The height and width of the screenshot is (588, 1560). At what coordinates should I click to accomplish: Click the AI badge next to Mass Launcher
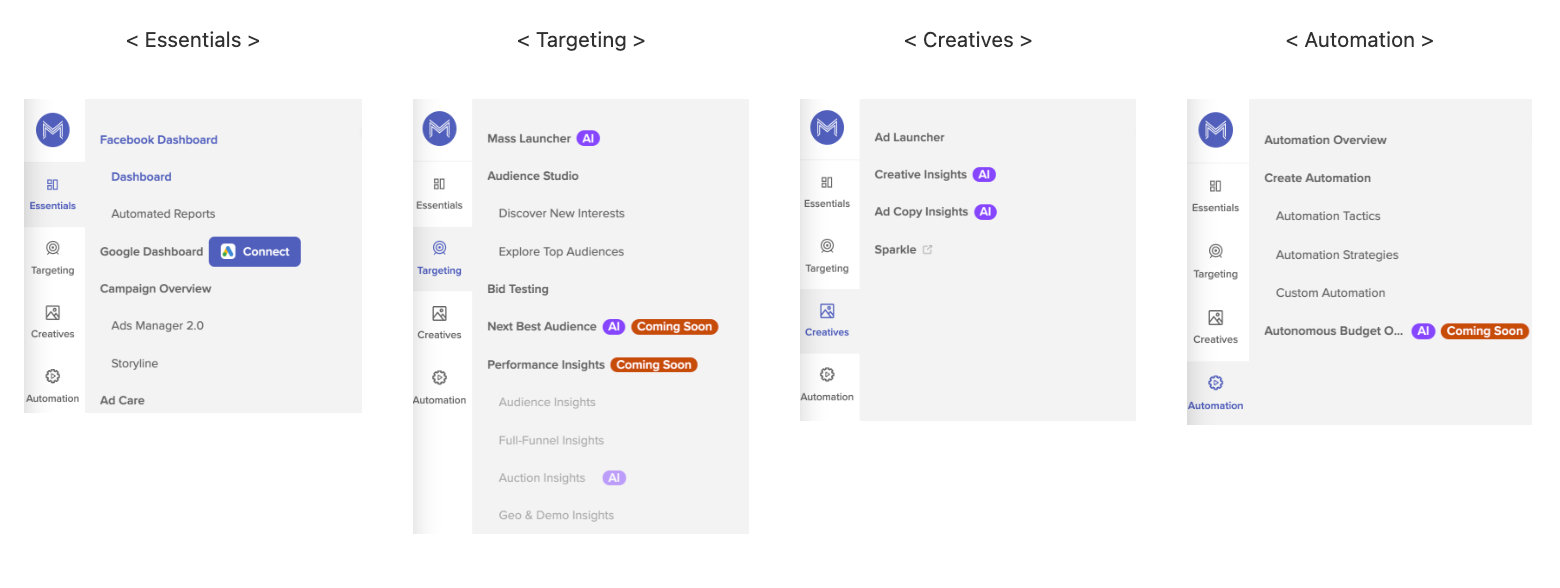pos(588,139)
